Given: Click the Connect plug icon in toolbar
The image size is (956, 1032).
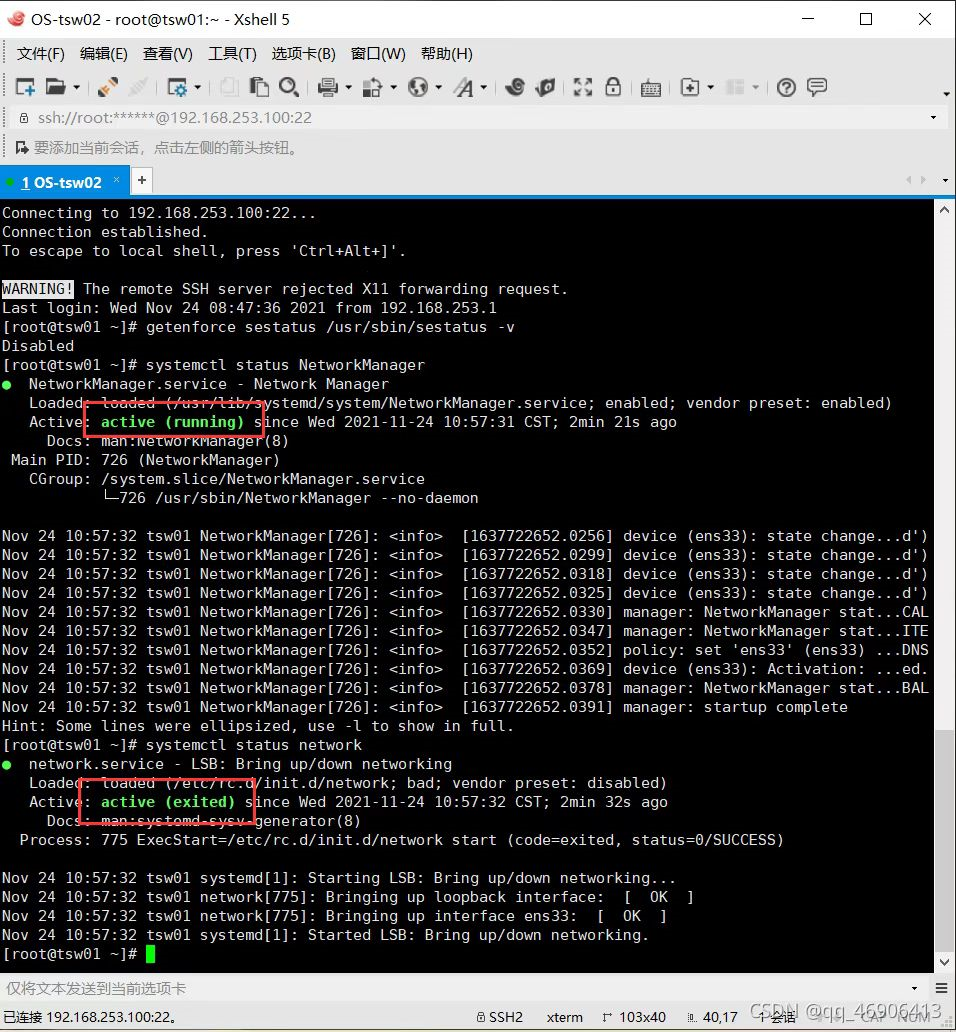Looking at the screenshot, I should click(x=107, y=87).
